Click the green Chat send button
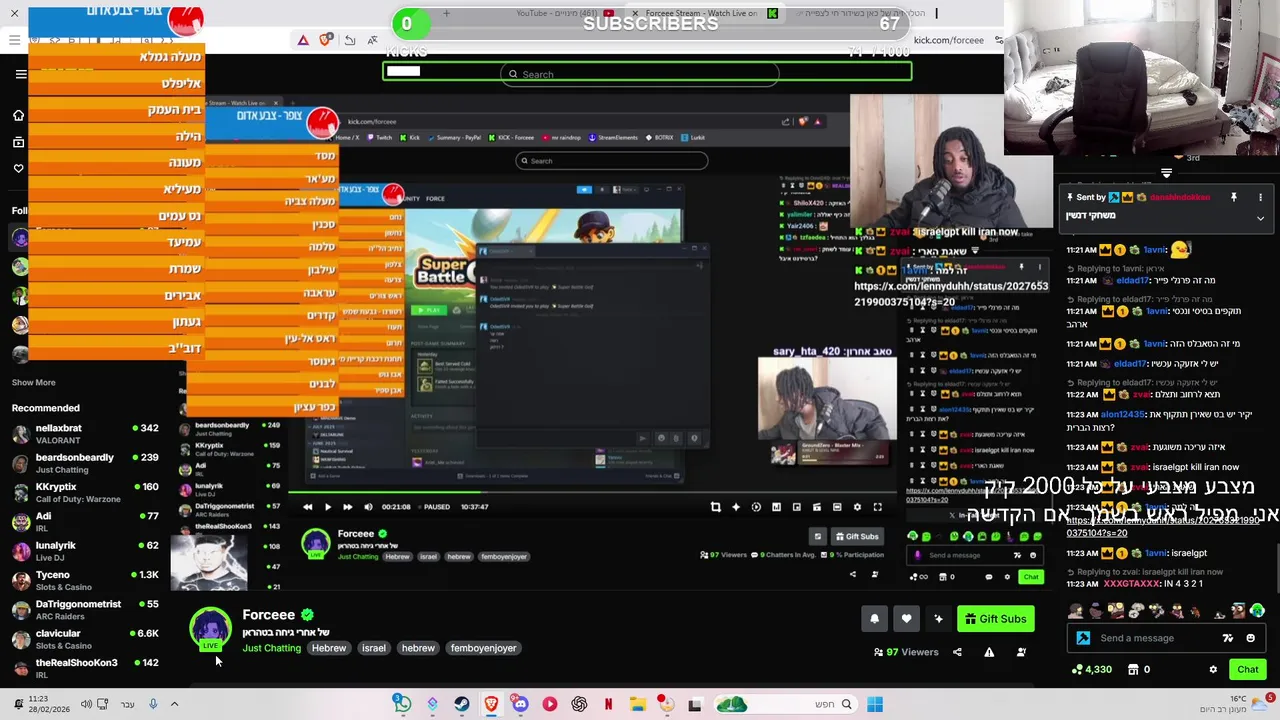The image size is (1280, 720). (x=1248, y=669)
